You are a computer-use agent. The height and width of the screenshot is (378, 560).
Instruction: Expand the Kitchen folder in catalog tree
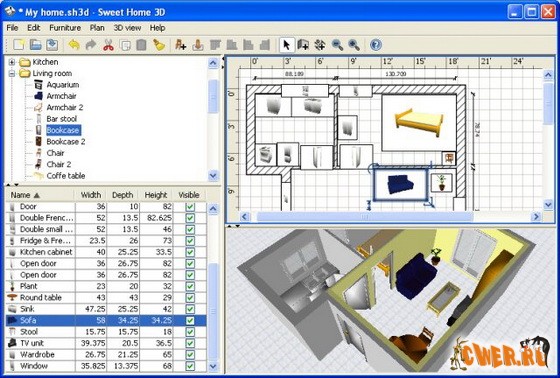click(12, 62)
